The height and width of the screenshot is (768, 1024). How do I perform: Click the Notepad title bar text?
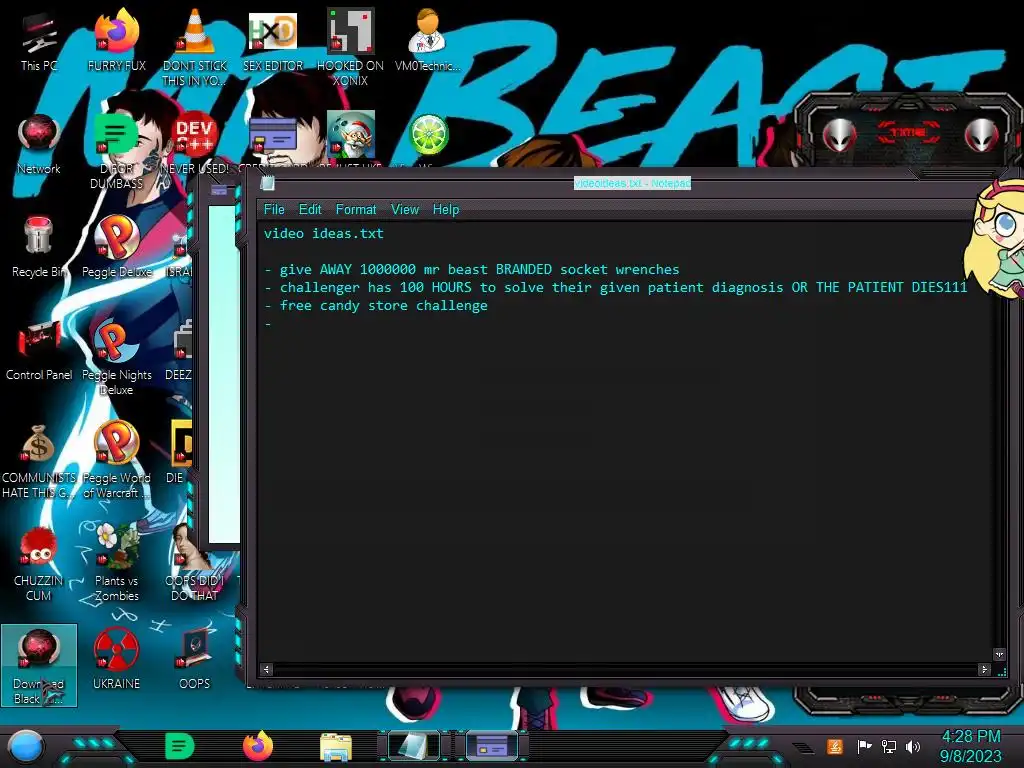632,184
